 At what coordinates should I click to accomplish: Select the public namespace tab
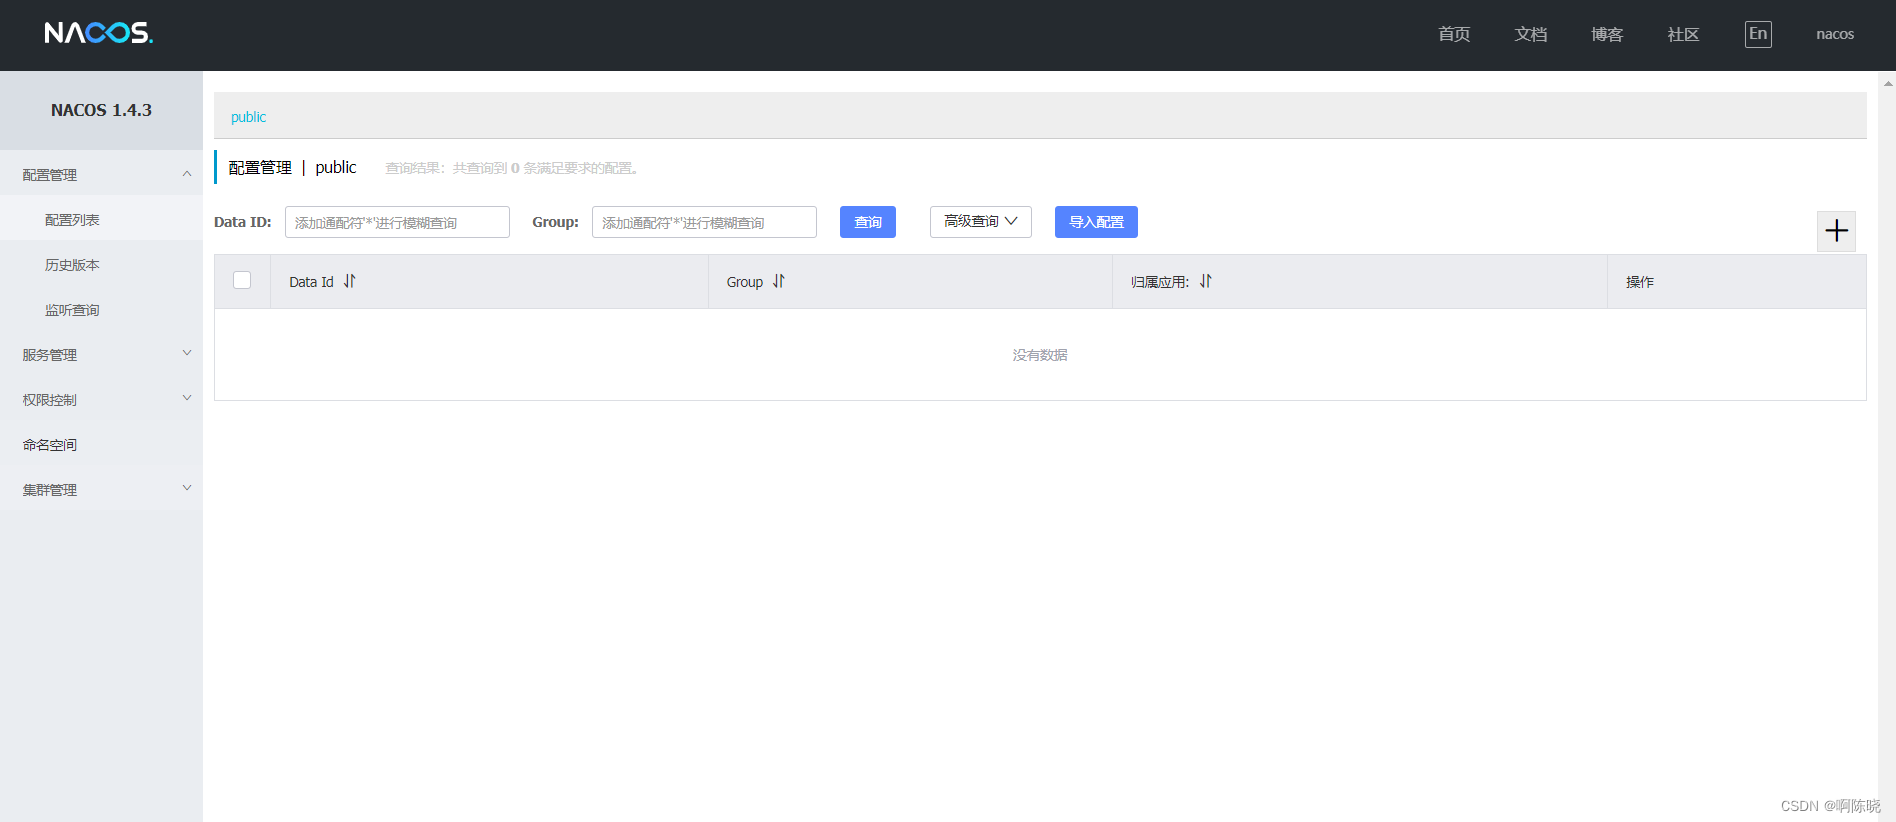(x=248, y=117)
